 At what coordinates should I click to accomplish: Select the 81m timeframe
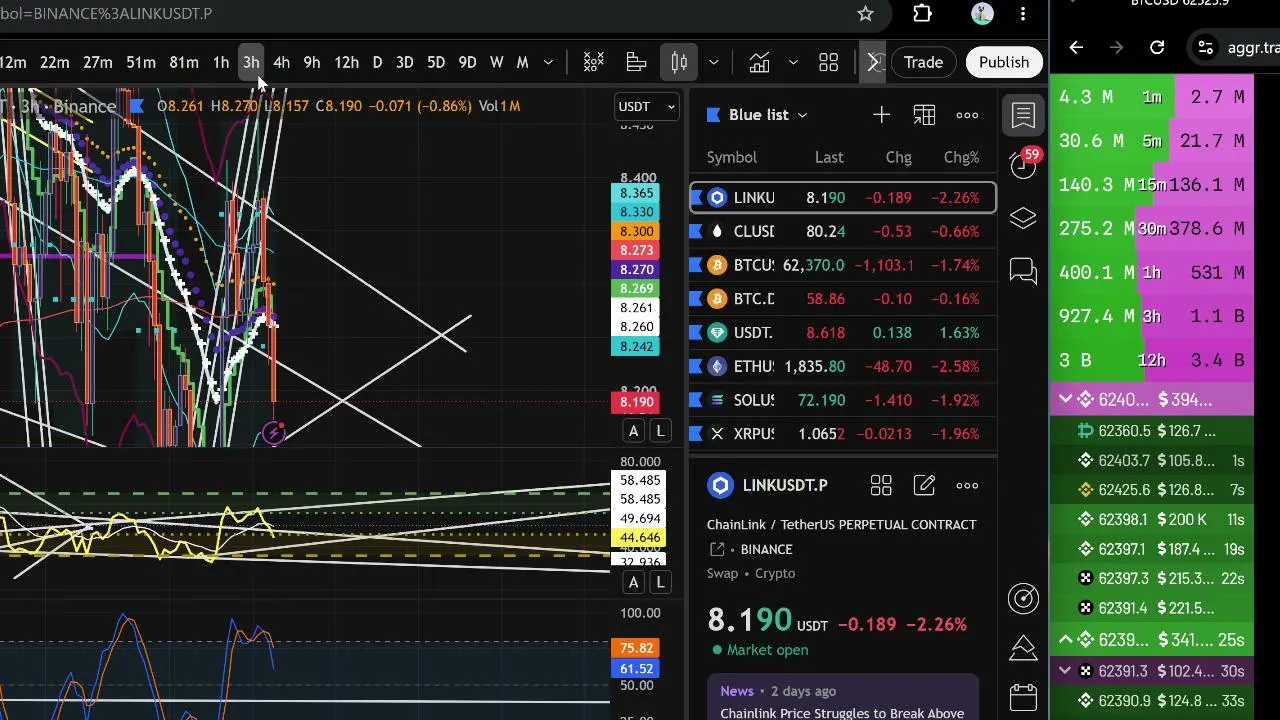tap(183, 63)
